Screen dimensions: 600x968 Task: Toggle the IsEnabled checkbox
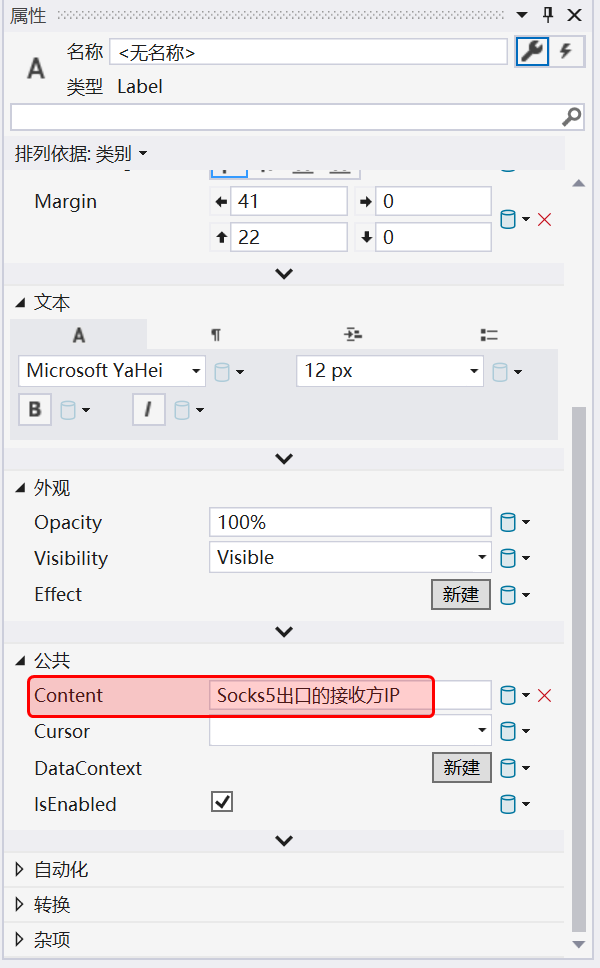coord(222,802)
